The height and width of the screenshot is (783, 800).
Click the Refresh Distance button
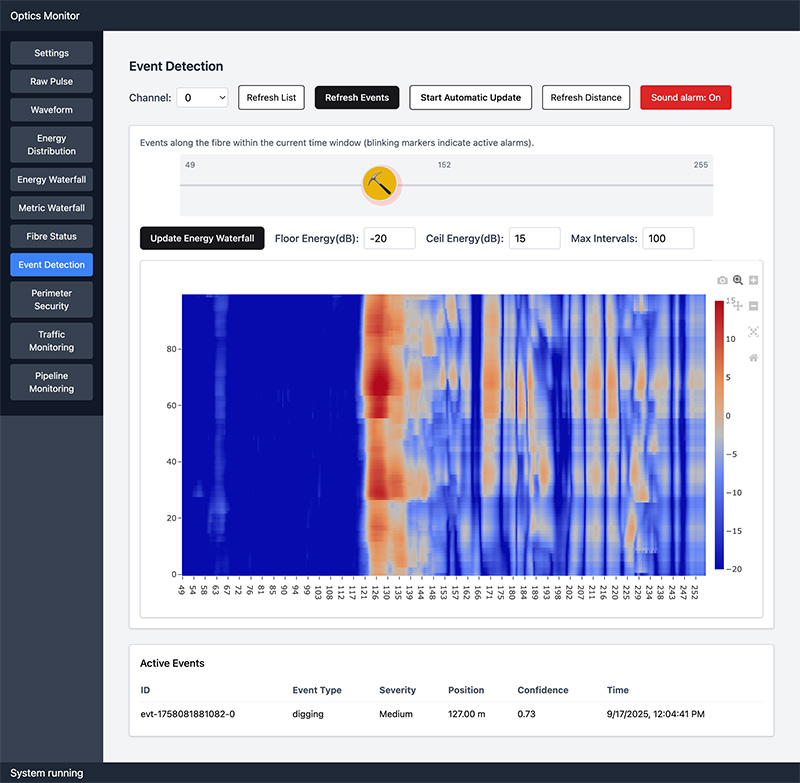click(x=586, y=97)
